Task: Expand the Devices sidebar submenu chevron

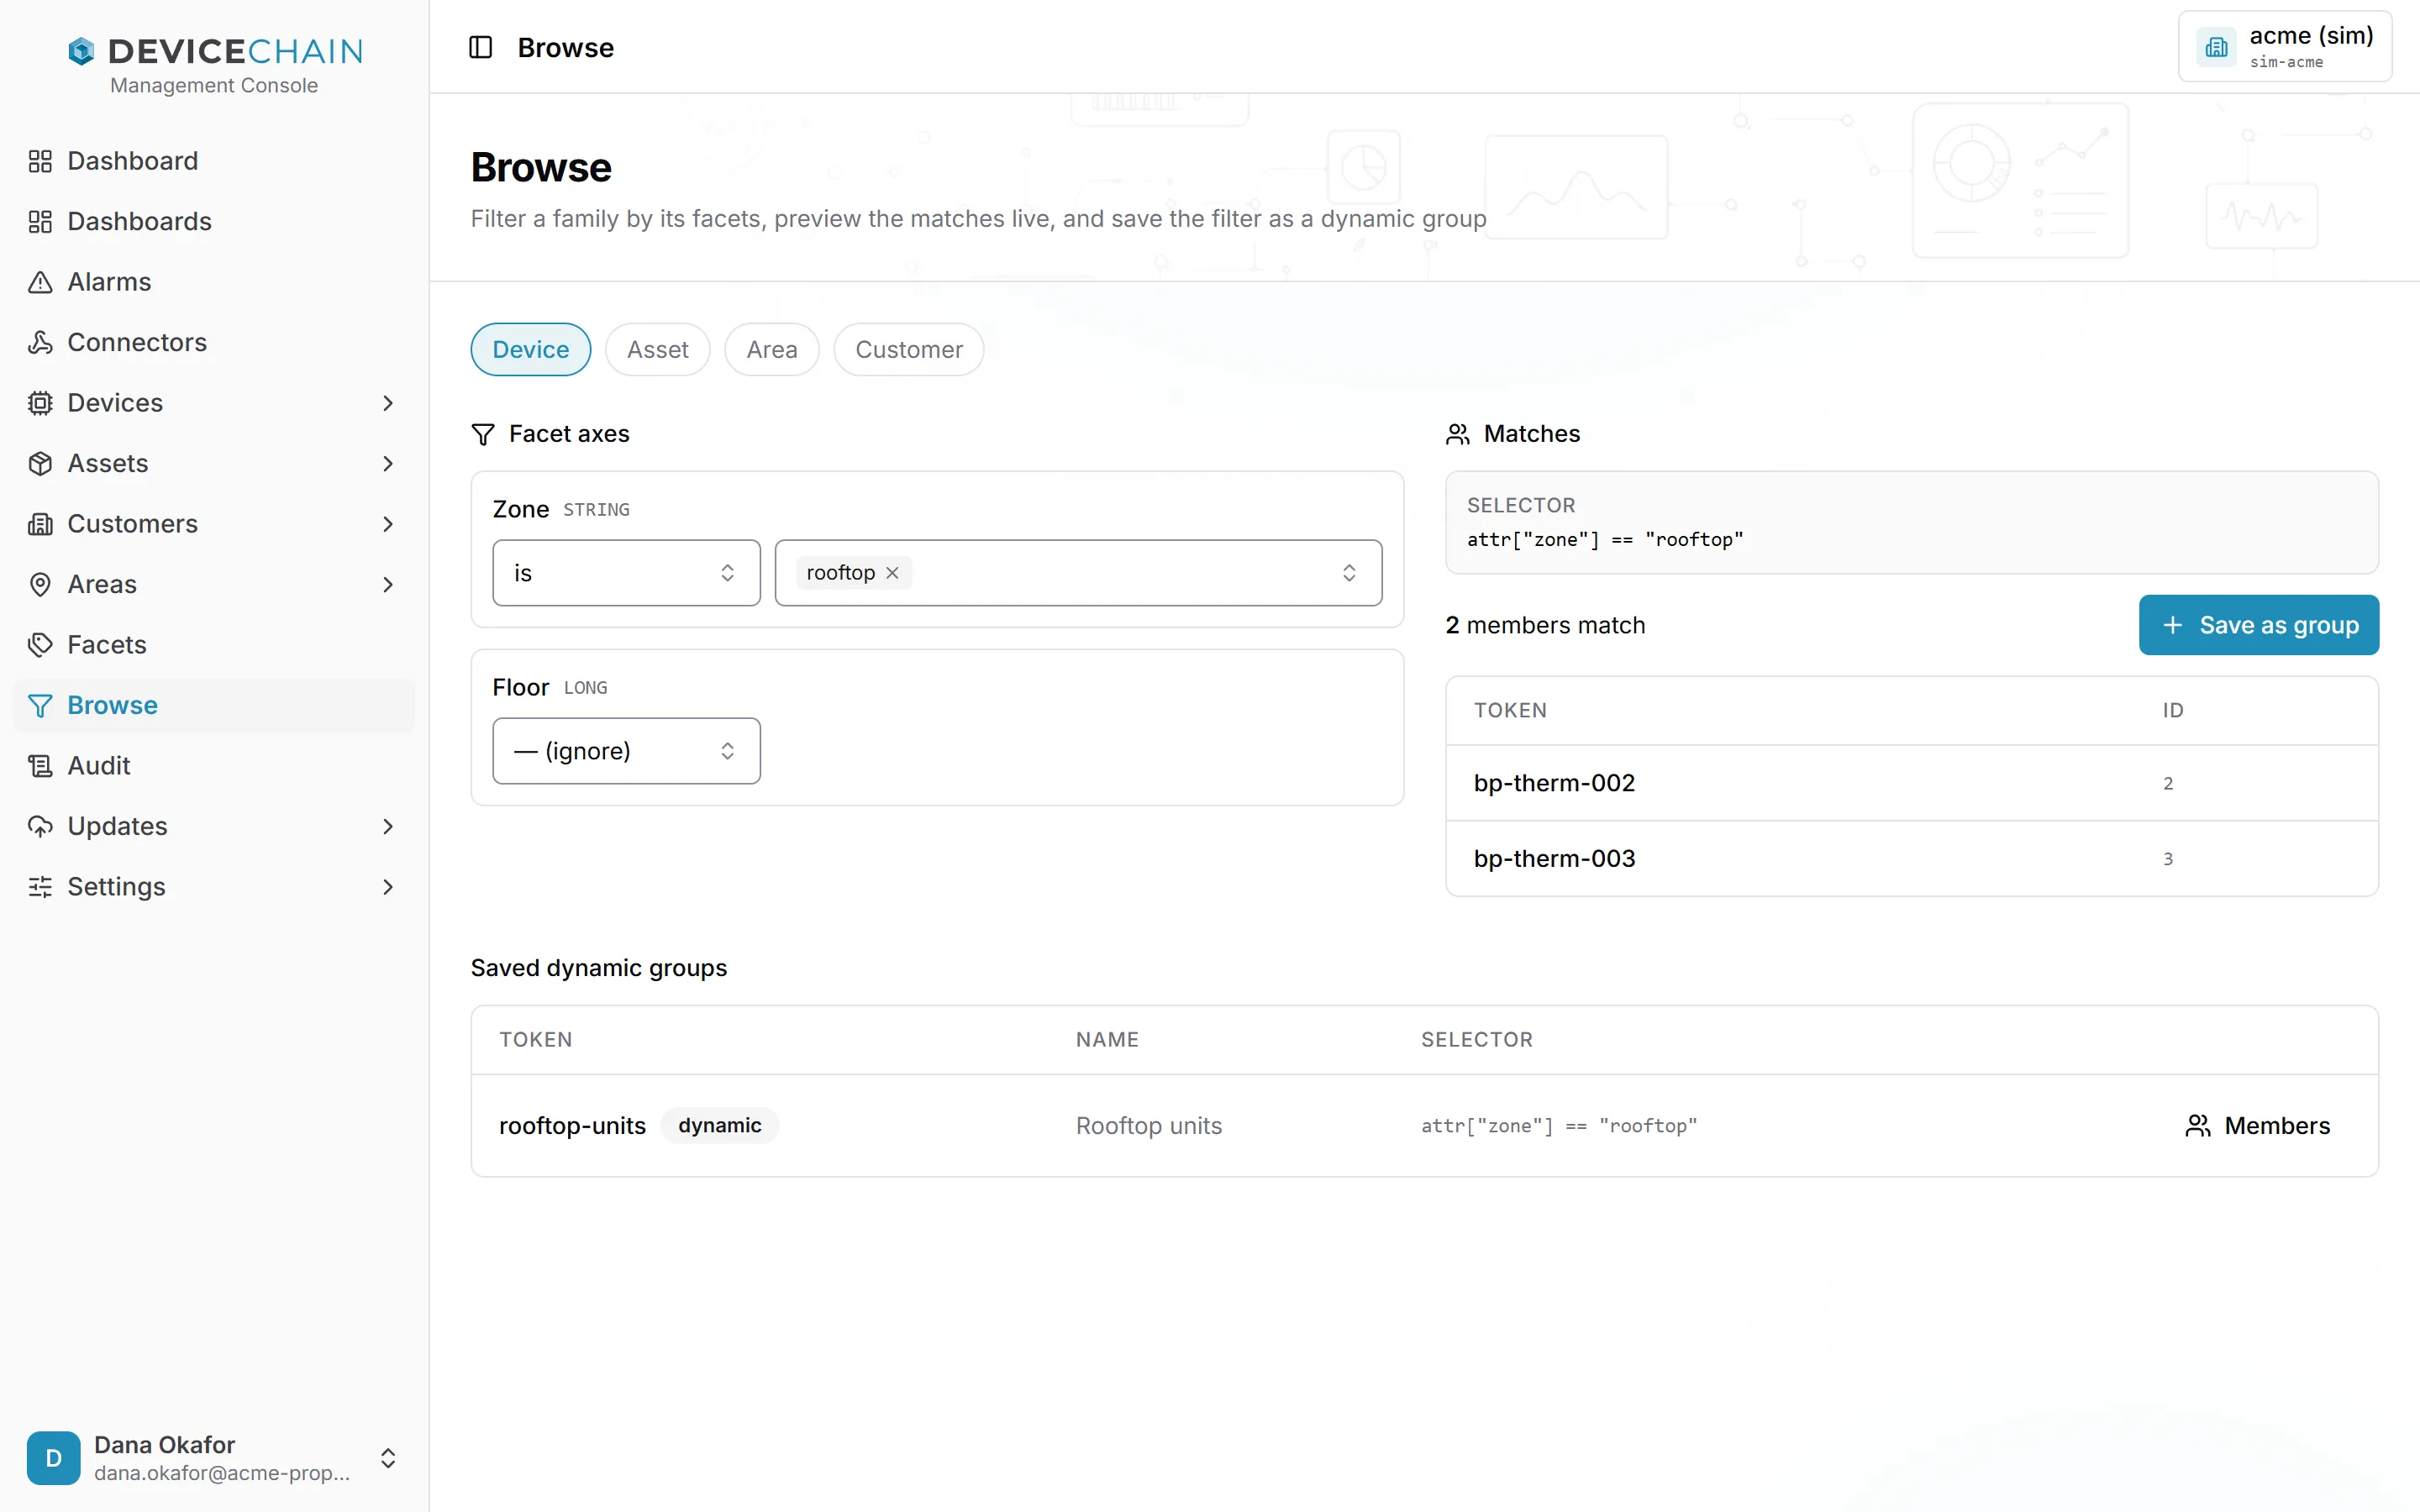Action: 388,403
